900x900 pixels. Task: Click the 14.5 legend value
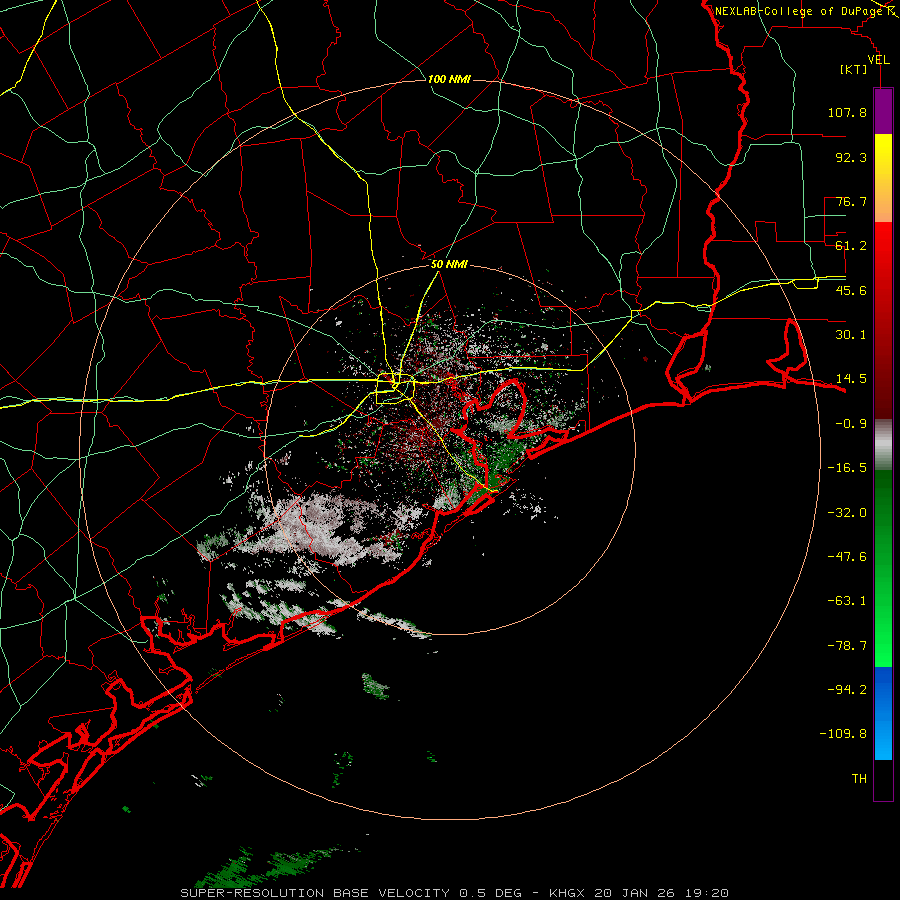pos(851,379)
